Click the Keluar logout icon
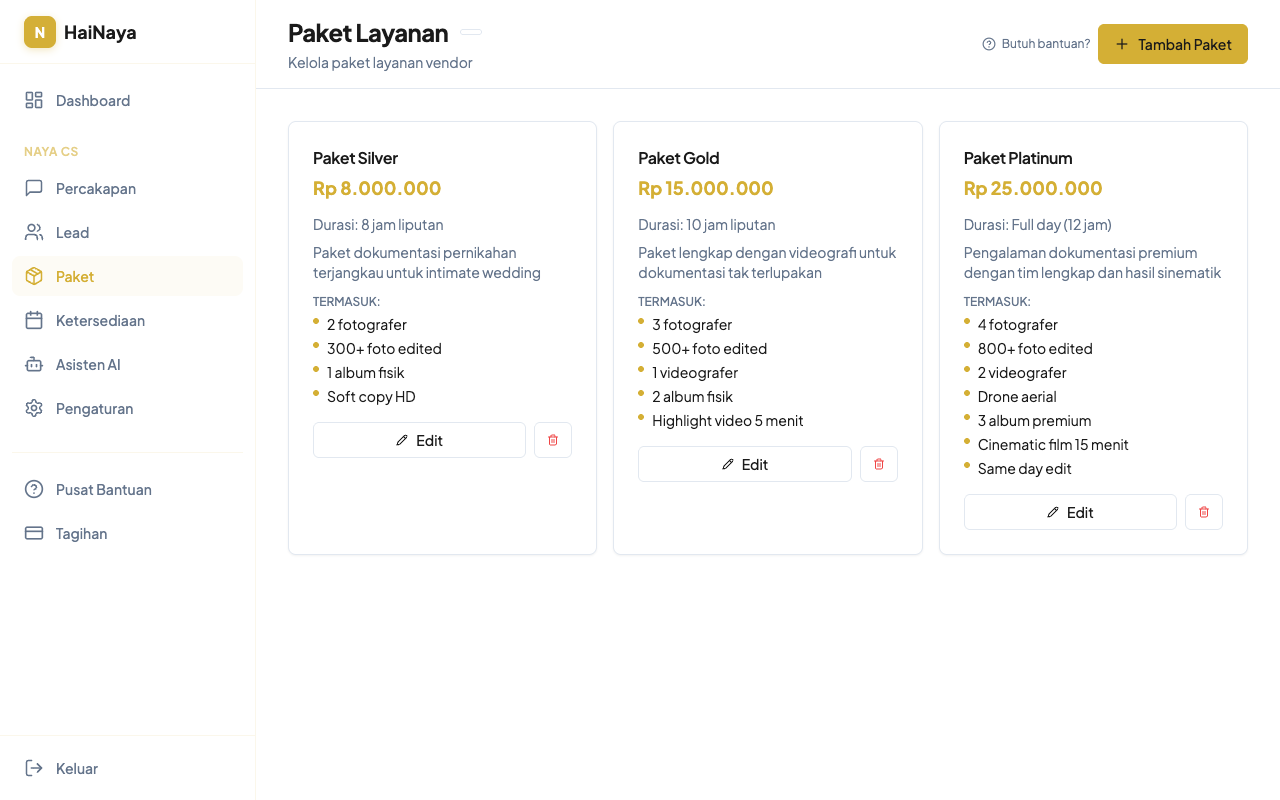The image size is (1280, 800). (34, 768)
